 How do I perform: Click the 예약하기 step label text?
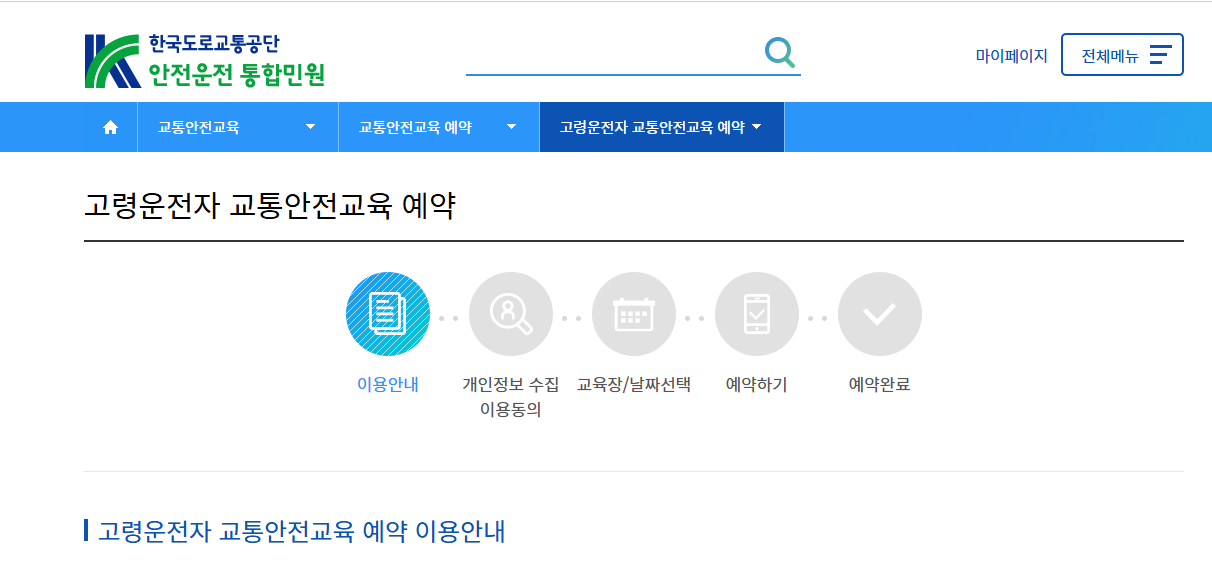coord(757,383)
